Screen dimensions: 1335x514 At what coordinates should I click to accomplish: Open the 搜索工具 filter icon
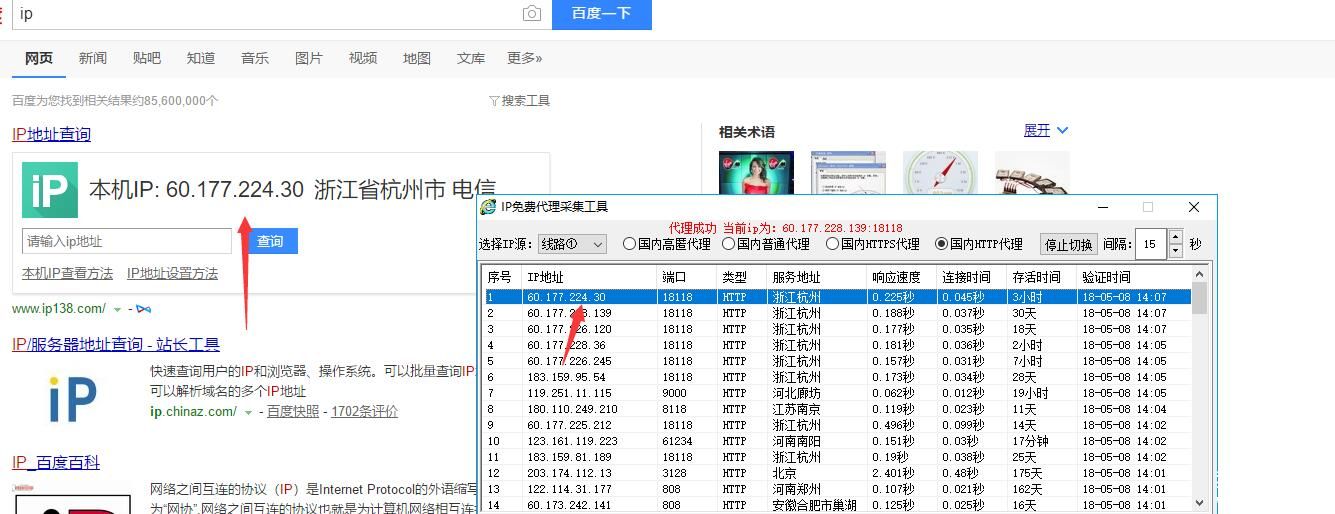pyautogui.click(x=494, y=101)
